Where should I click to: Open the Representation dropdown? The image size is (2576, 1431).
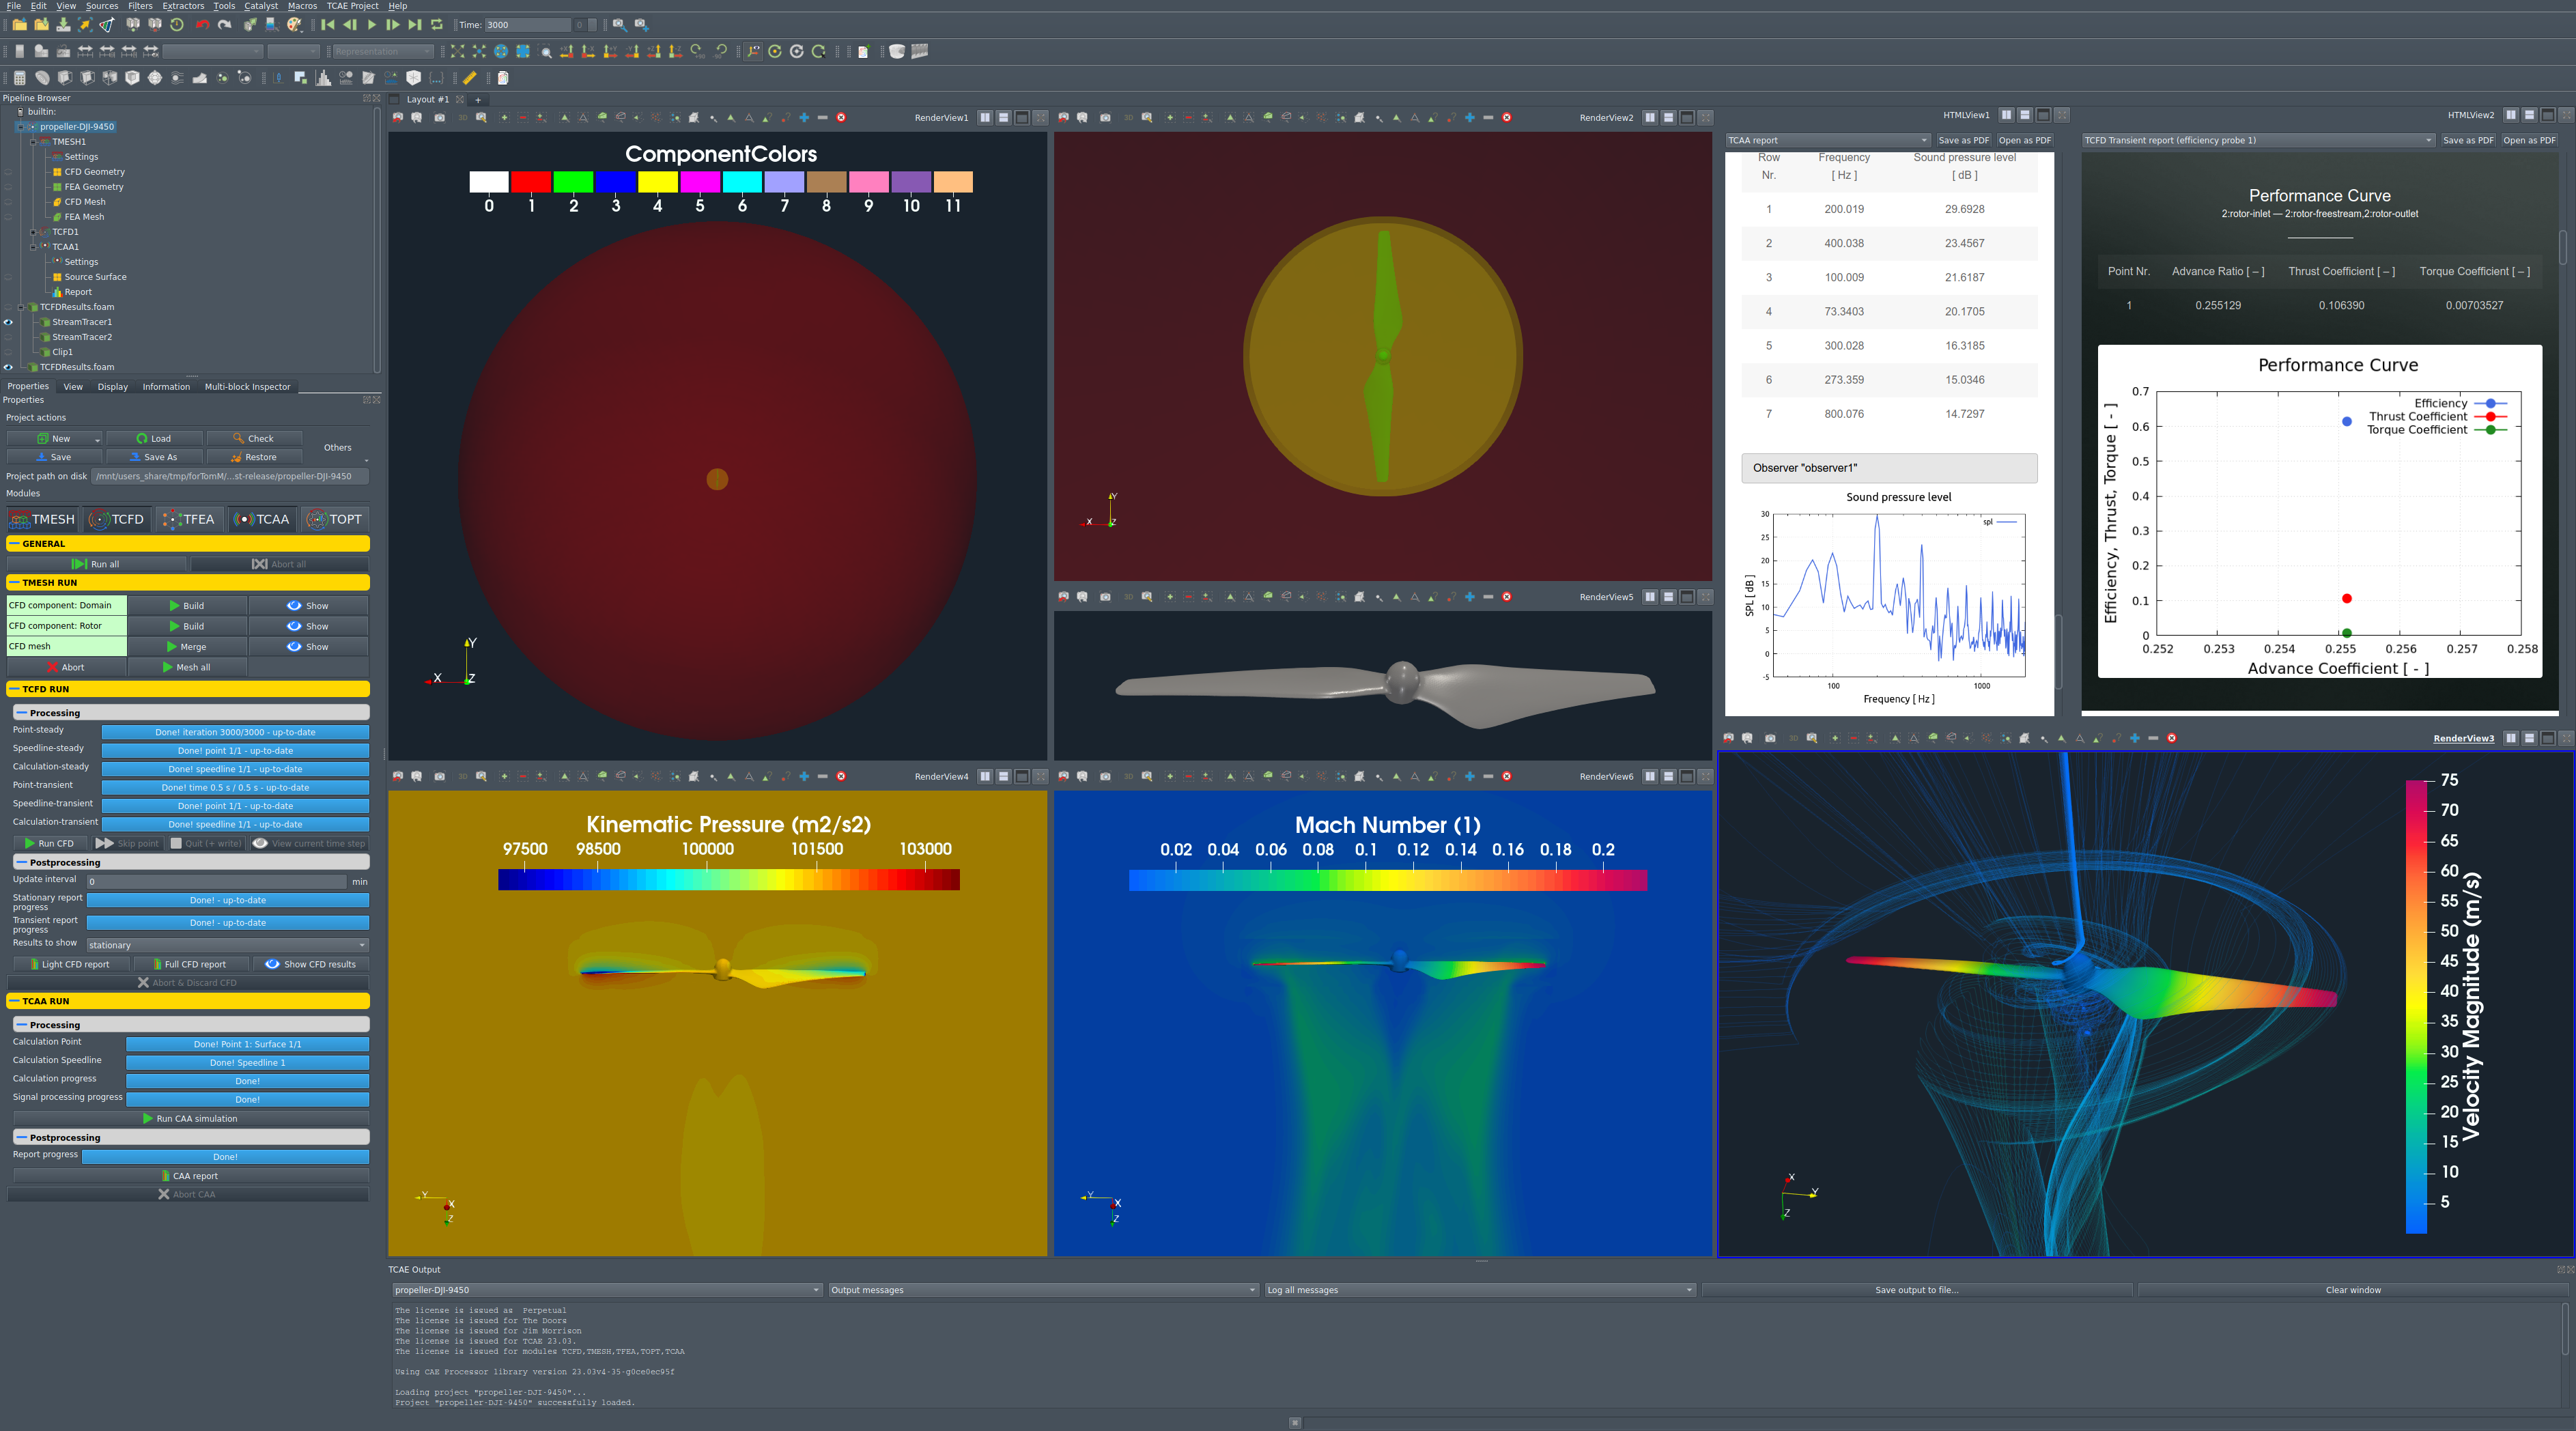pos(383,51)
